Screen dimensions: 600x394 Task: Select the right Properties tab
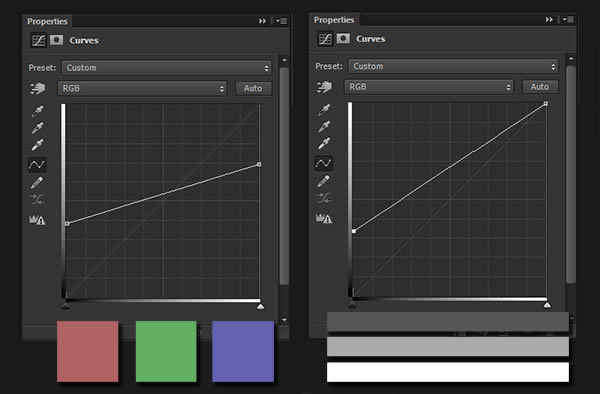point(334,20)
